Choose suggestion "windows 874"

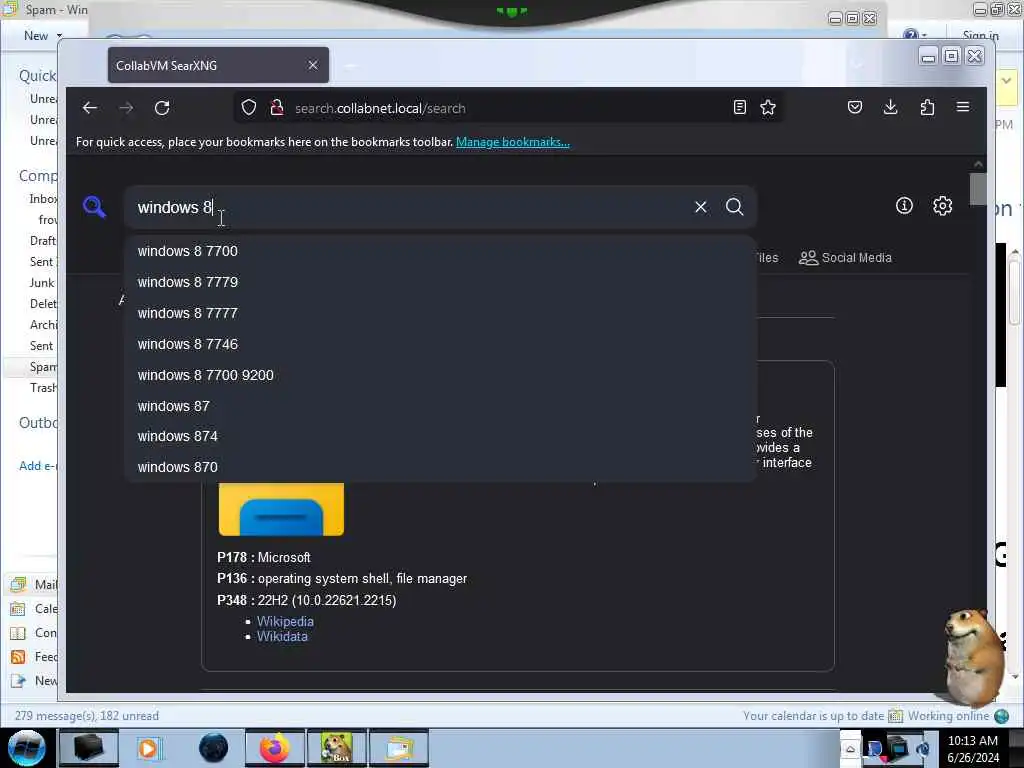pyautogui.click(x=440, y=436)
